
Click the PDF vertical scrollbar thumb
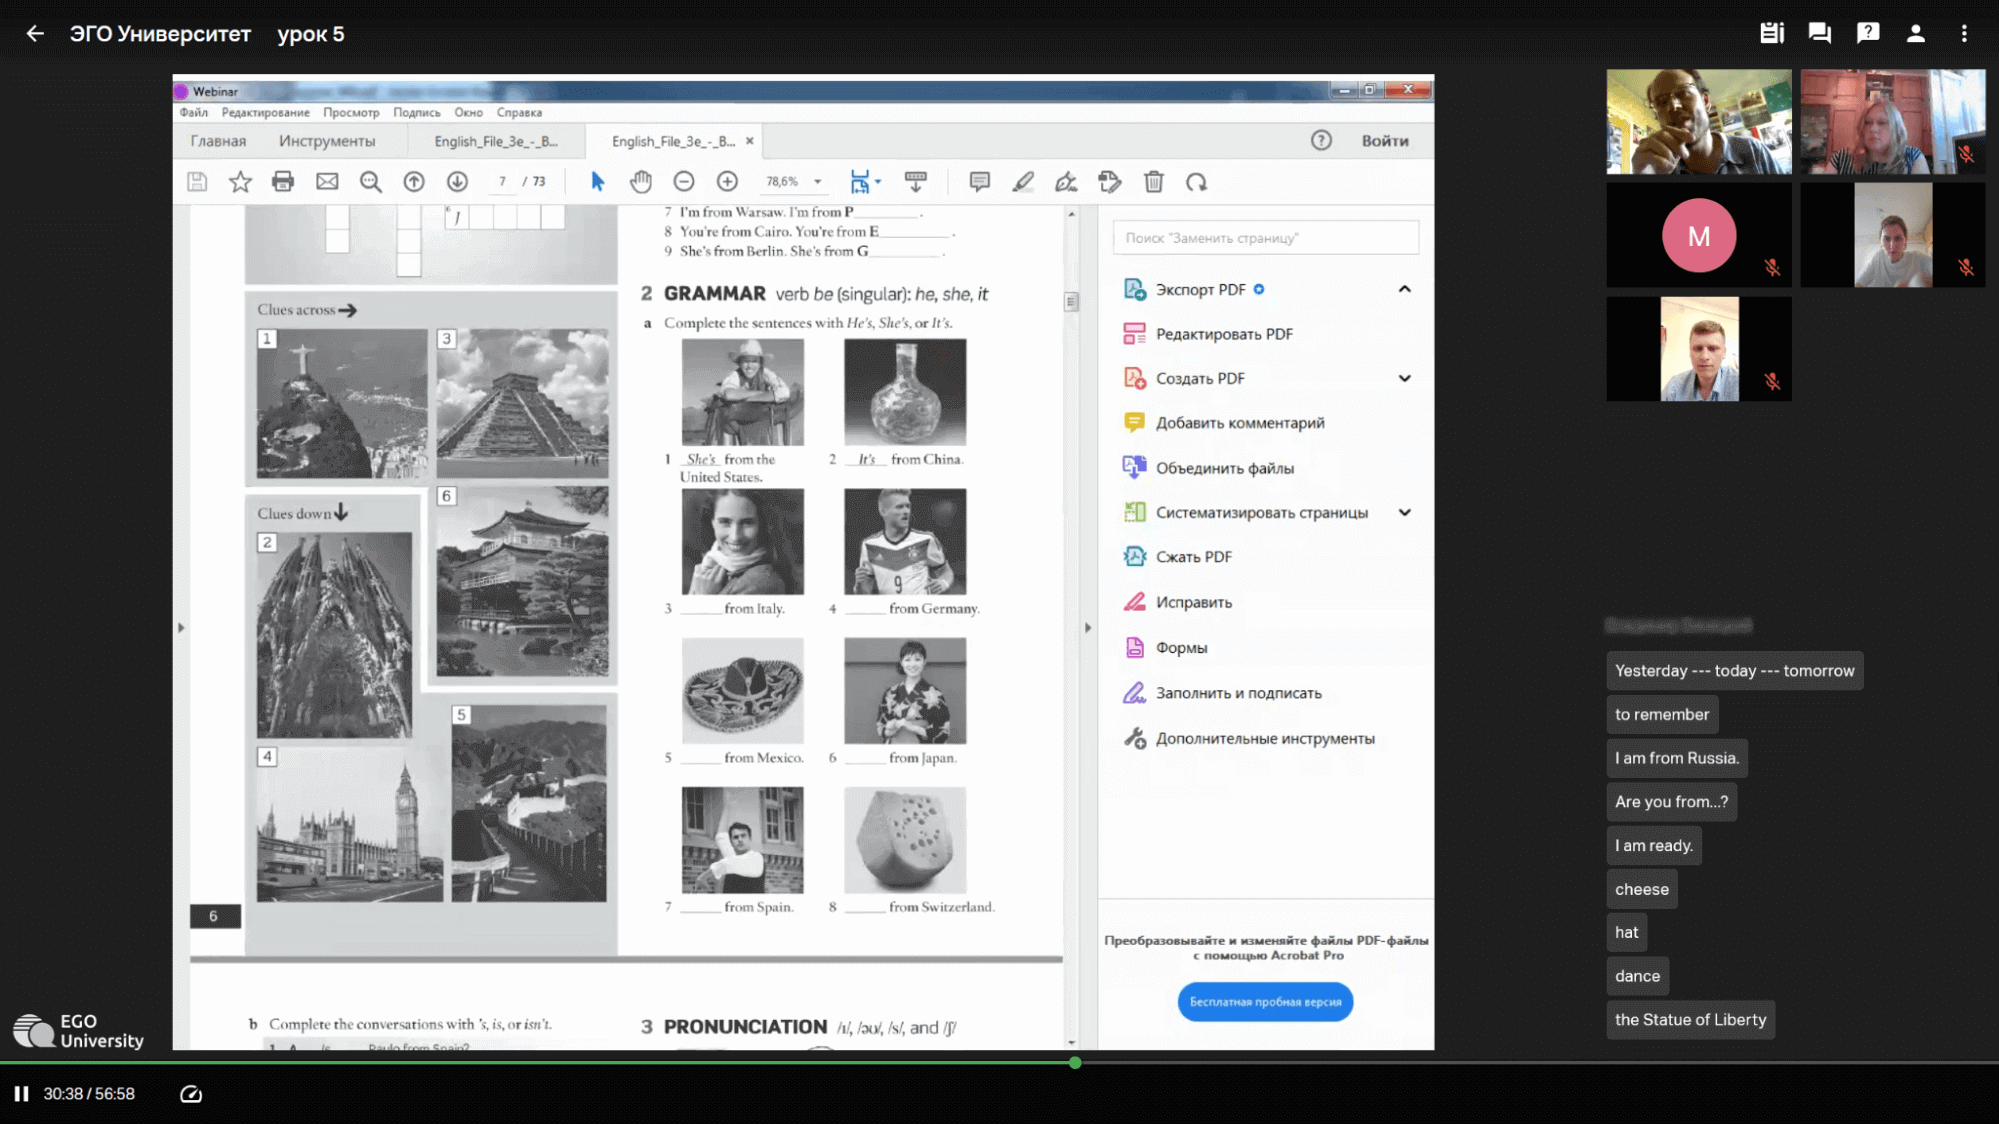point(1071,302)
